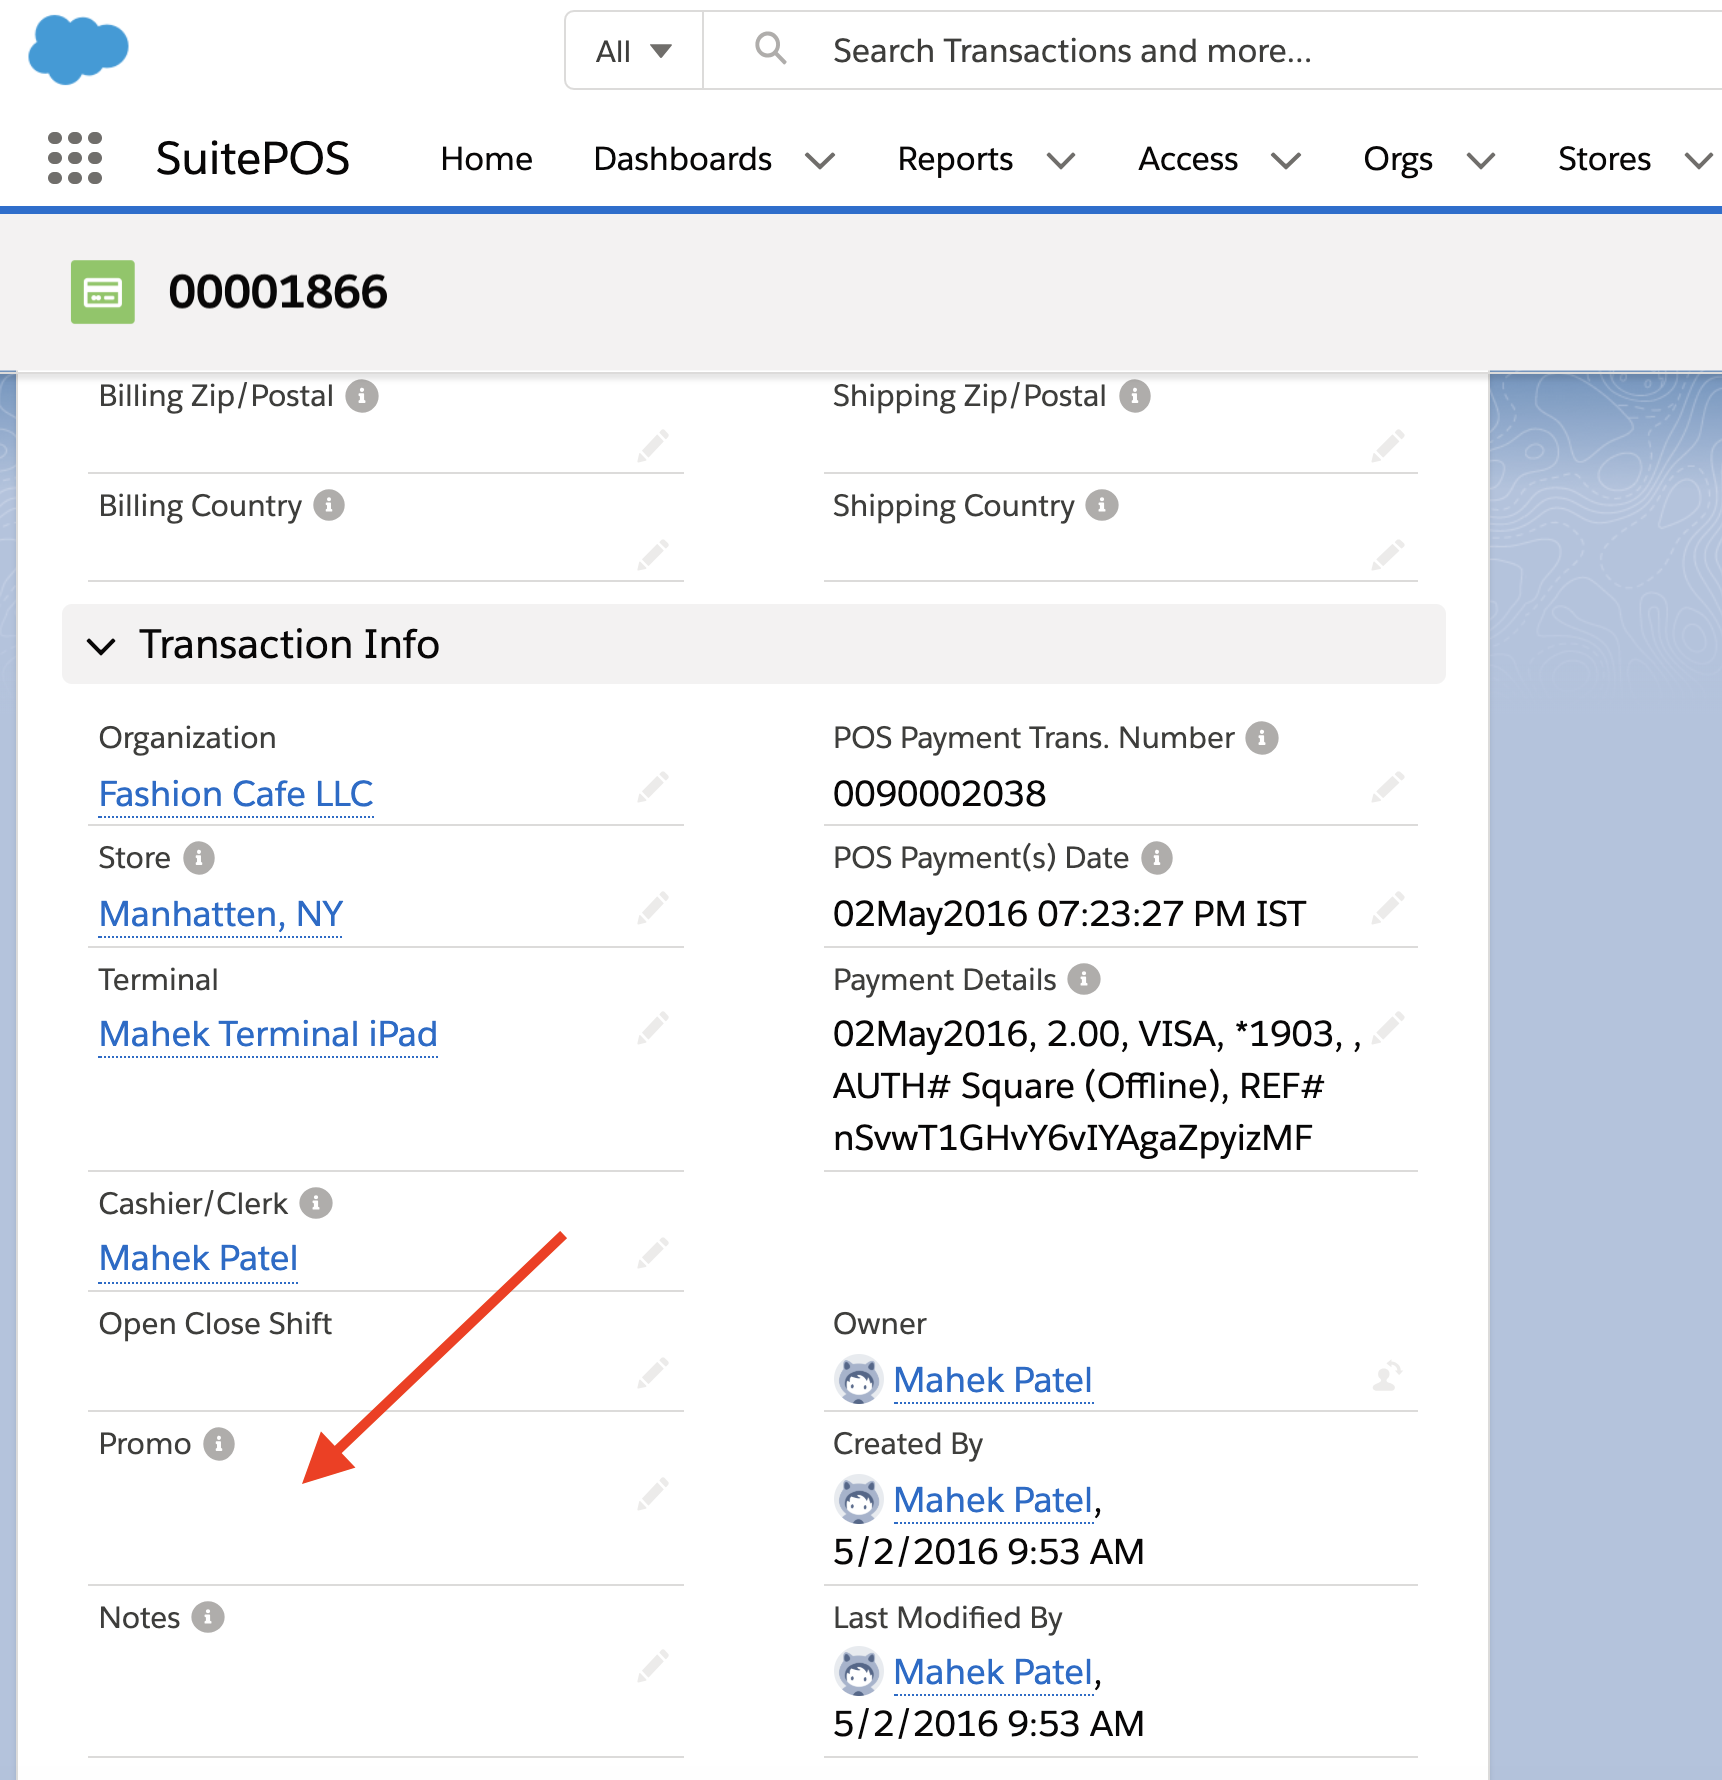1722x1780 pixels.
Task: Open the App Launcher grid icon
Action: point(75,158)
